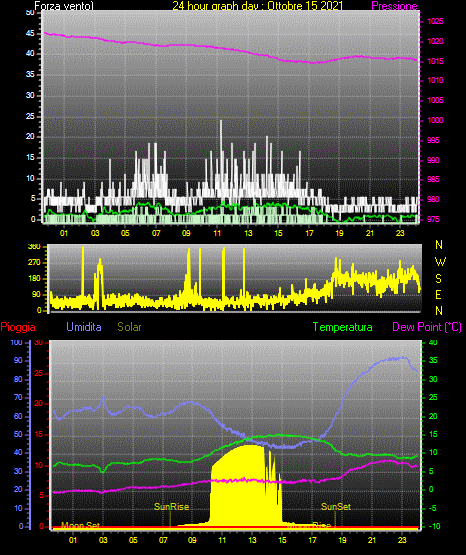Image resolution: width=466 pixels, height=555 pixels.
Task: Click the S wind direction letter
Action: pyautogui.click(x=438, y=279)
